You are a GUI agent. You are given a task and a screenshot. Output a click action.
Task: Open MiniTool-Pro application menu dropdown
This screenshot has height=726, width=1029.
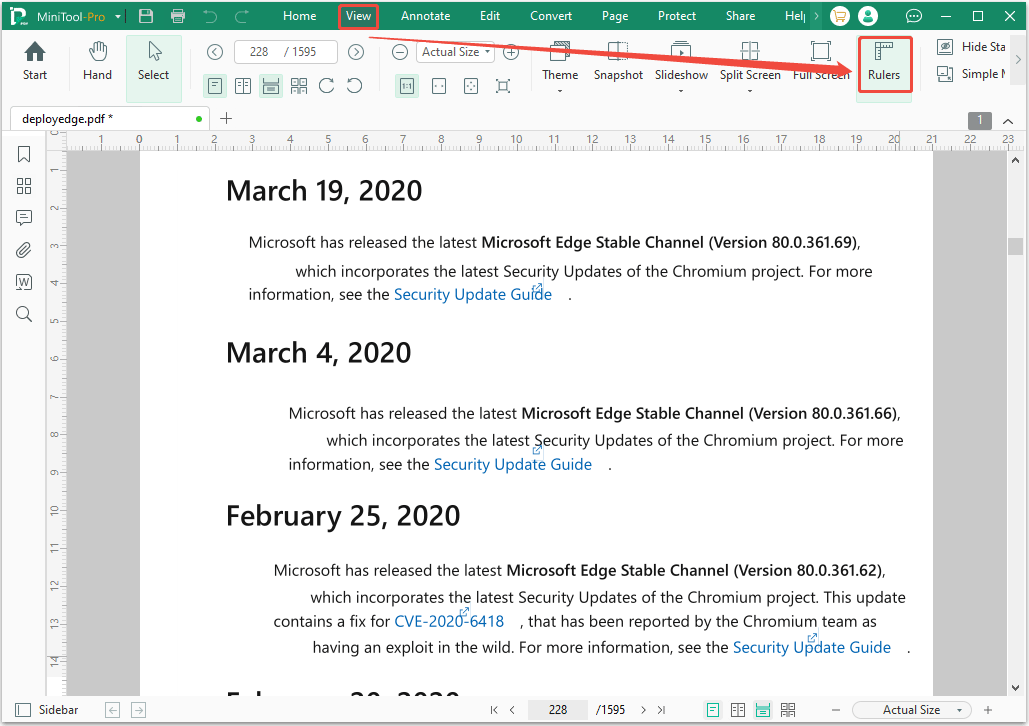[117, 17]
